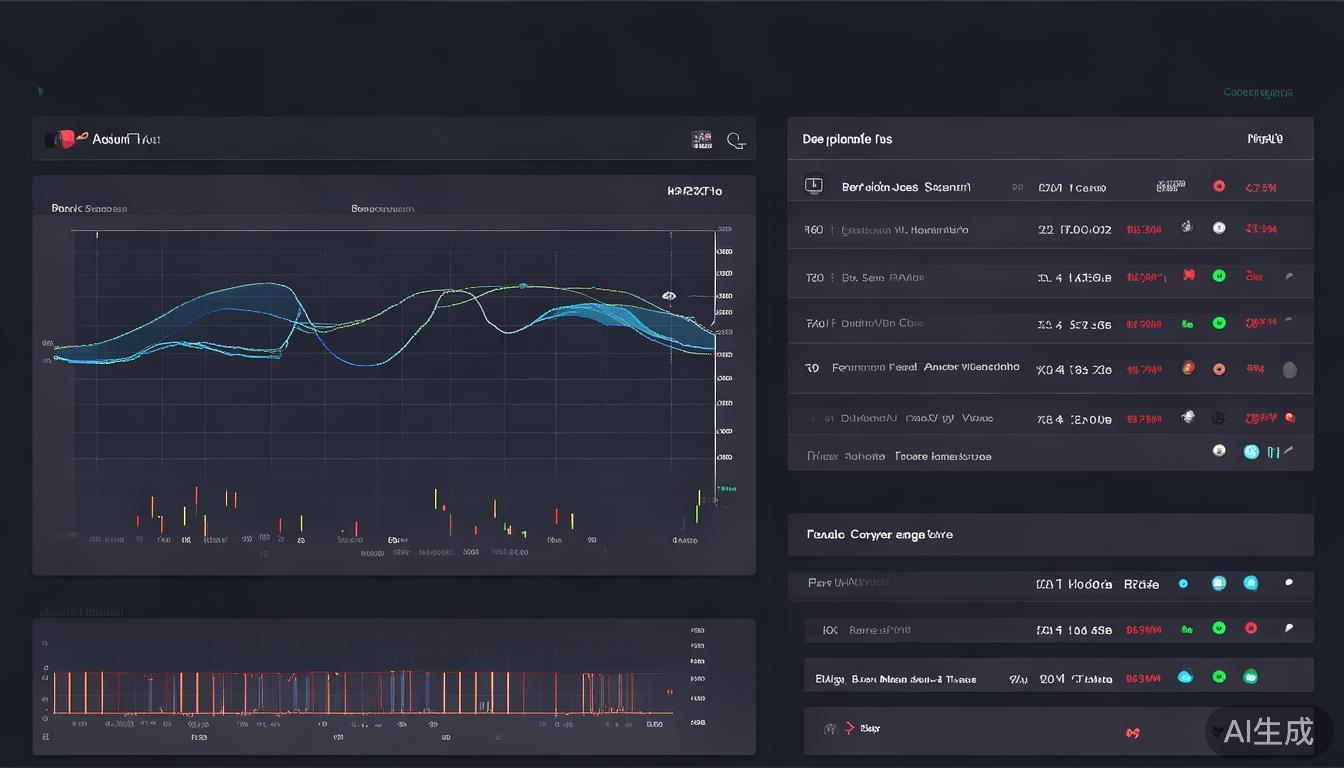Click the label at the right of the upper table header
The height and width of the screenshot is (768, 1344).
point(1265,139)
